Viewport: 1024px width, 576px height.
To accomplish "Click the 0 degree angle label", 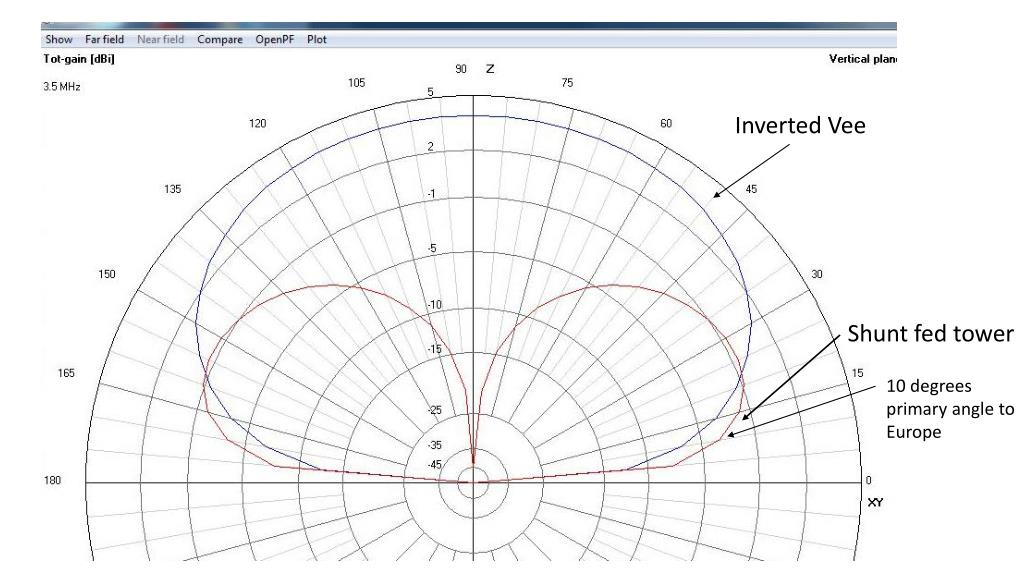I will tap(869, 480).
